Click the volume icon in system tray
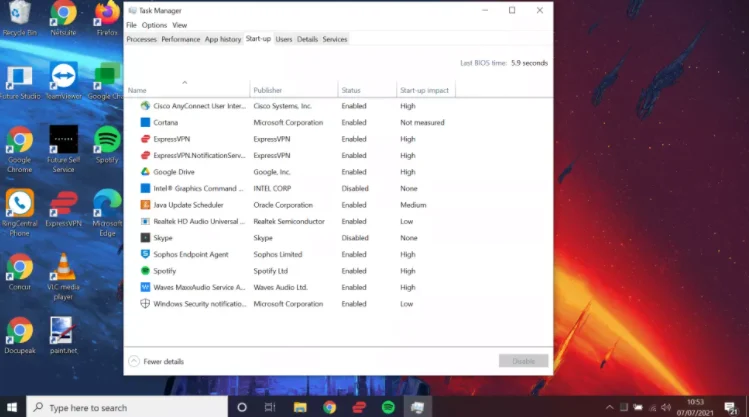 (666, 407)
